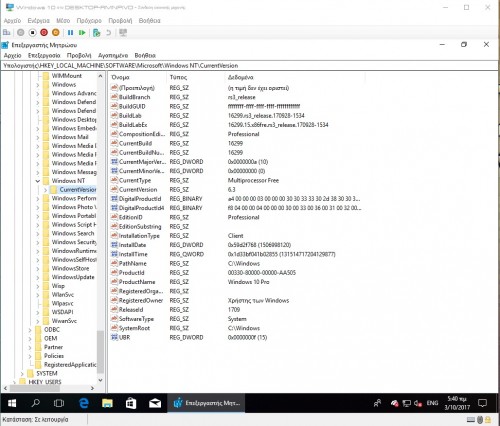Screen dimensions: 500x426
Task: Send Ctrl+Alt+Del via Hyper-V toolbar icon
Action: (x=7, y=33)
